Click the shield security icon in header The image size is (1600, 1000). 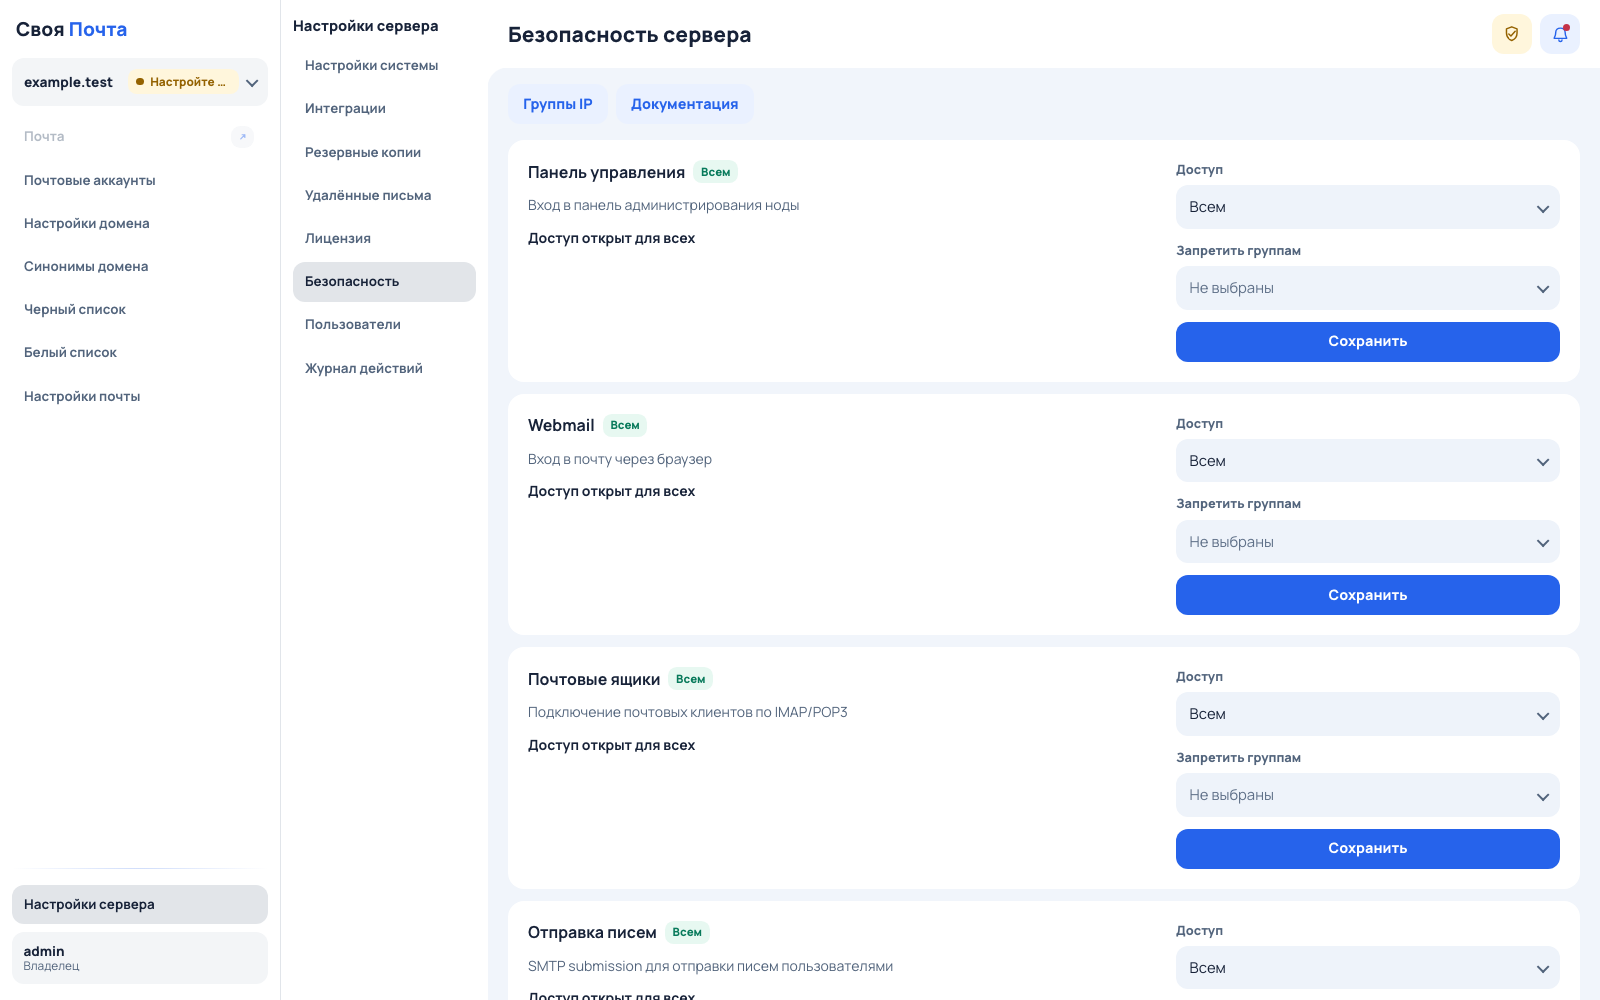1511,34
